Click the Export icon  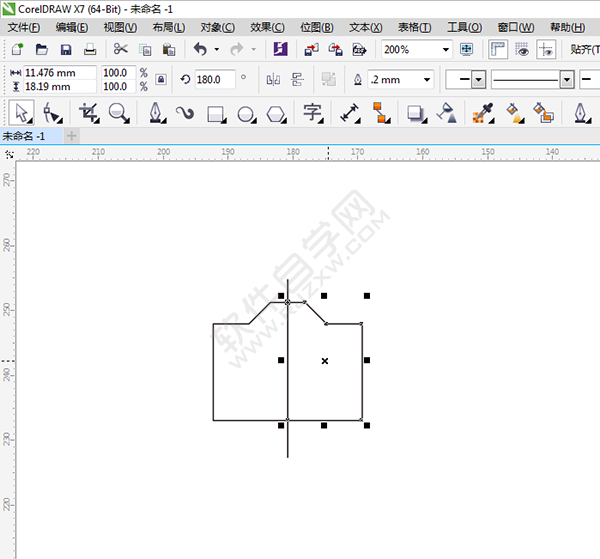tap(336, 50)
